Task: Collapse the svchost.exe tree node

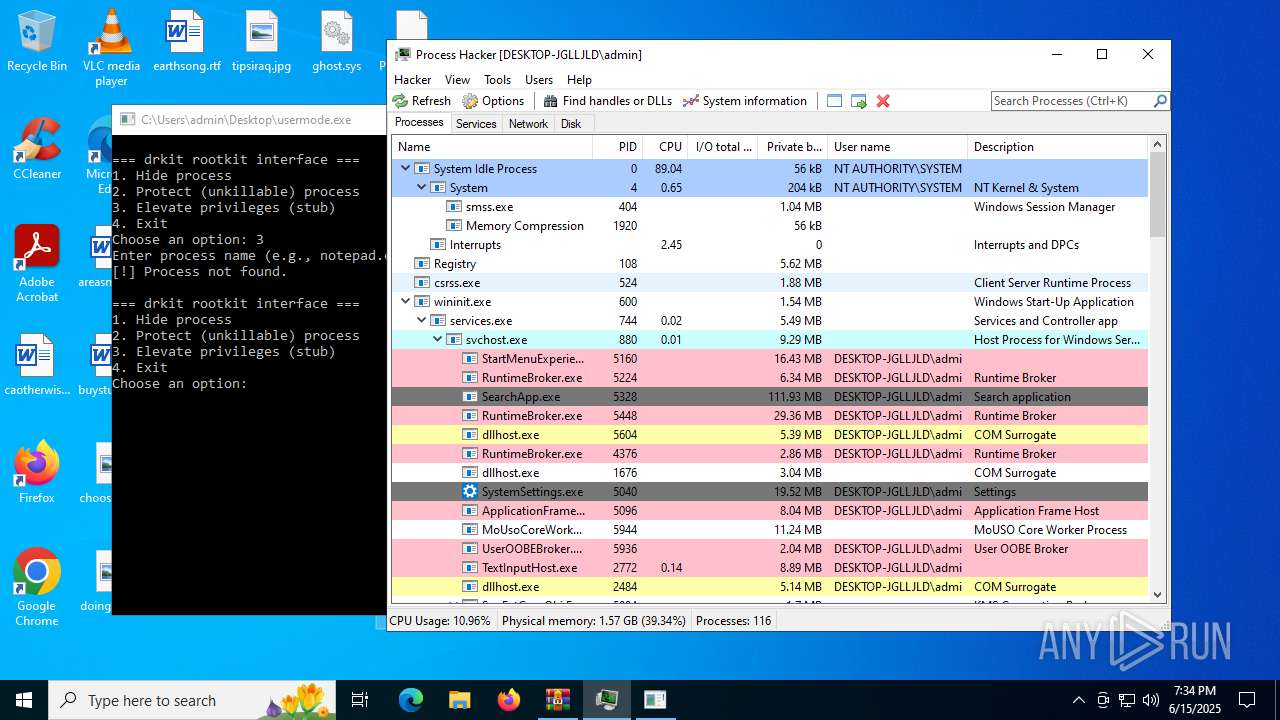Action: [437, 339]
